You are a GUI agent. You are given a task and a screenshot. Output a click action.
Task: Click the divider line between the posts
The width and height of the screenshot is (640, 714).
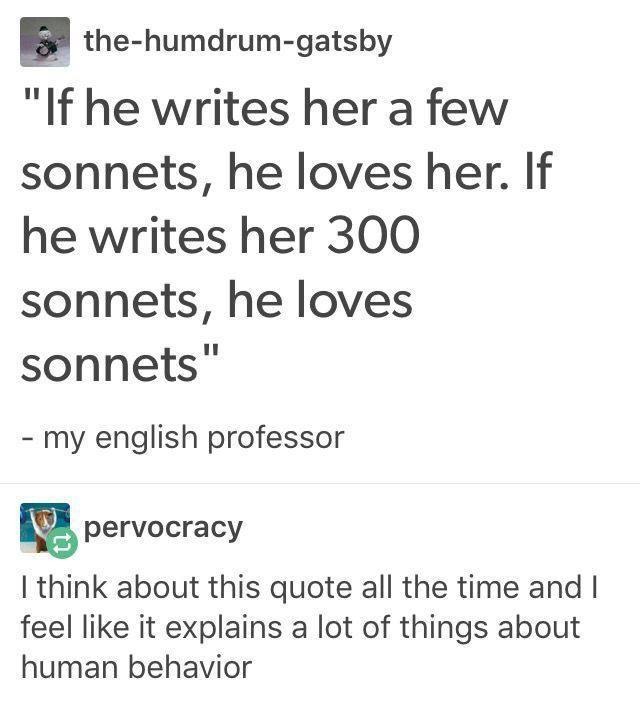320,484
